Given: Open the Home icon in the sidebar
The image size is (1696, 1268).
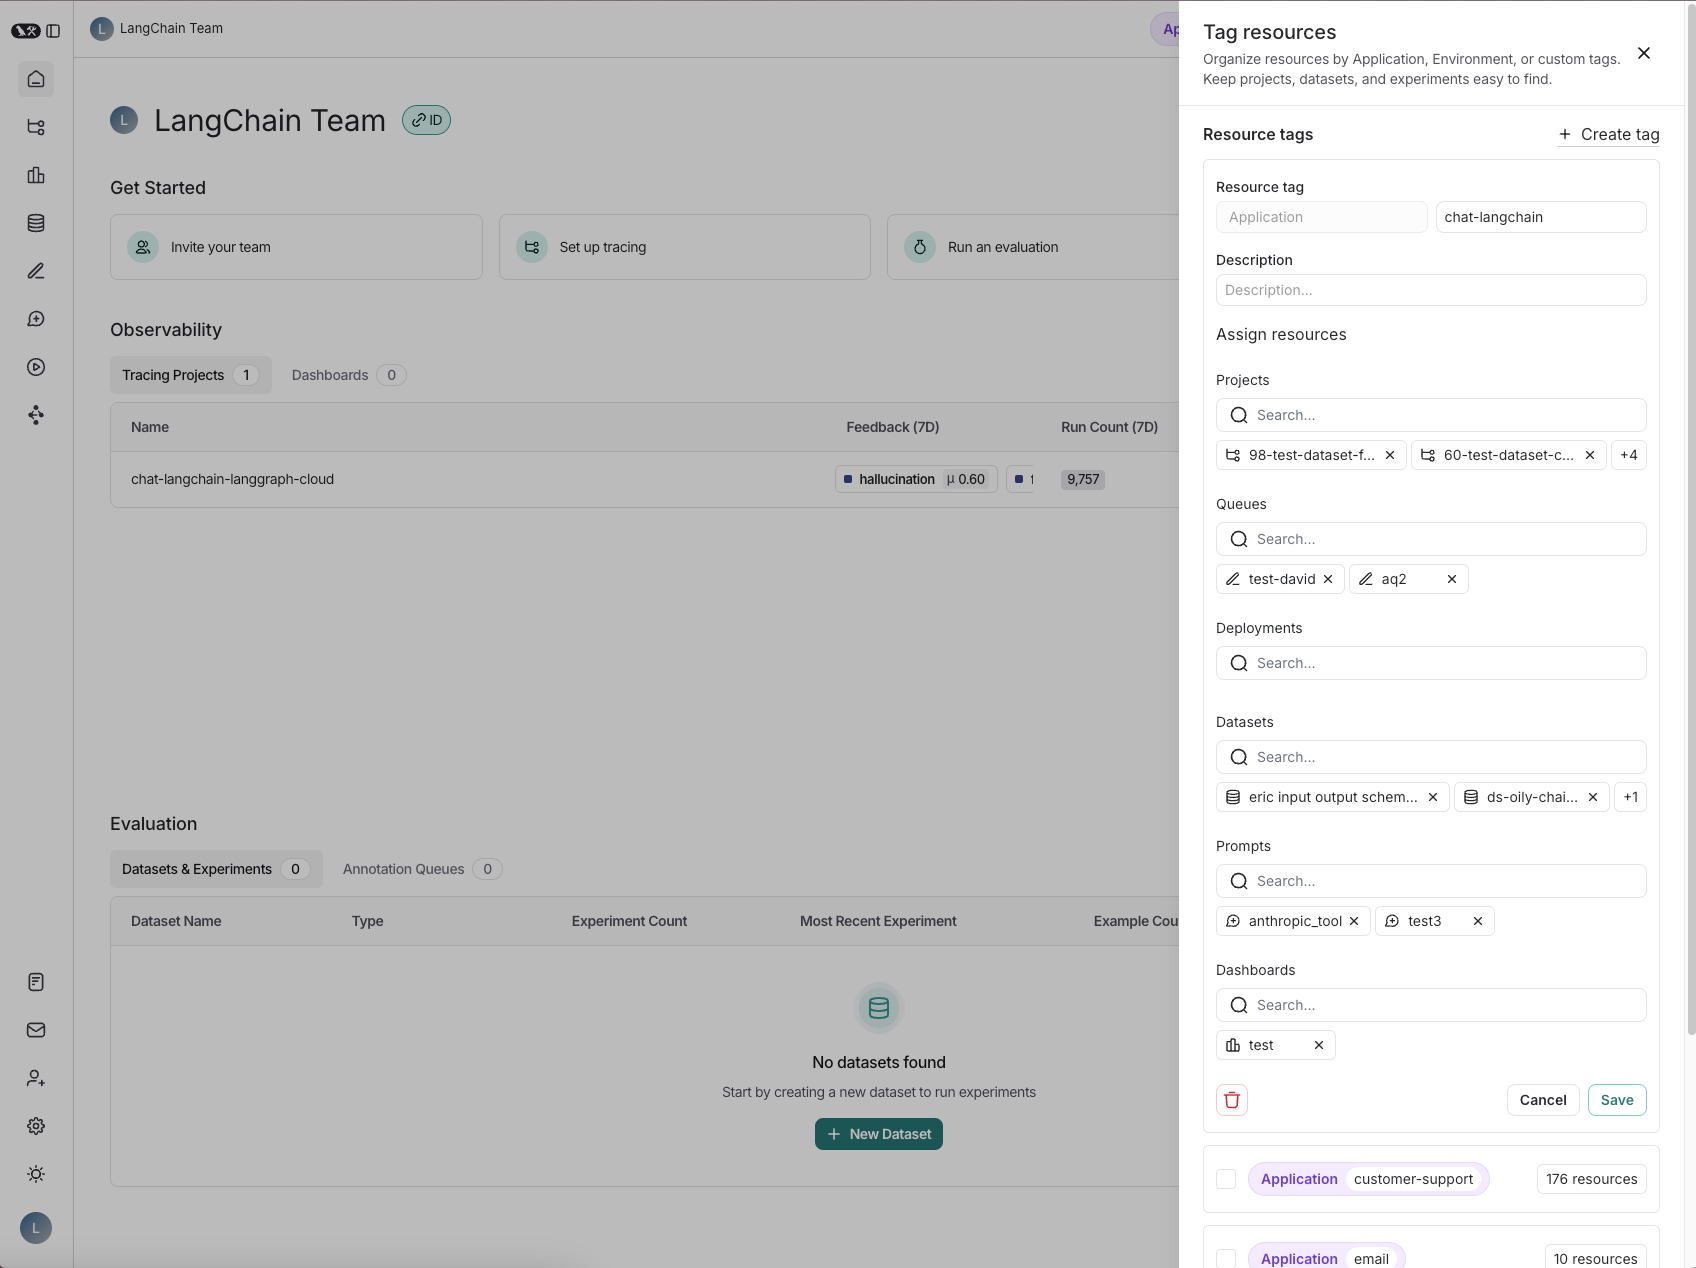Looking at the screenshot, I should click(x=36, y=79).
